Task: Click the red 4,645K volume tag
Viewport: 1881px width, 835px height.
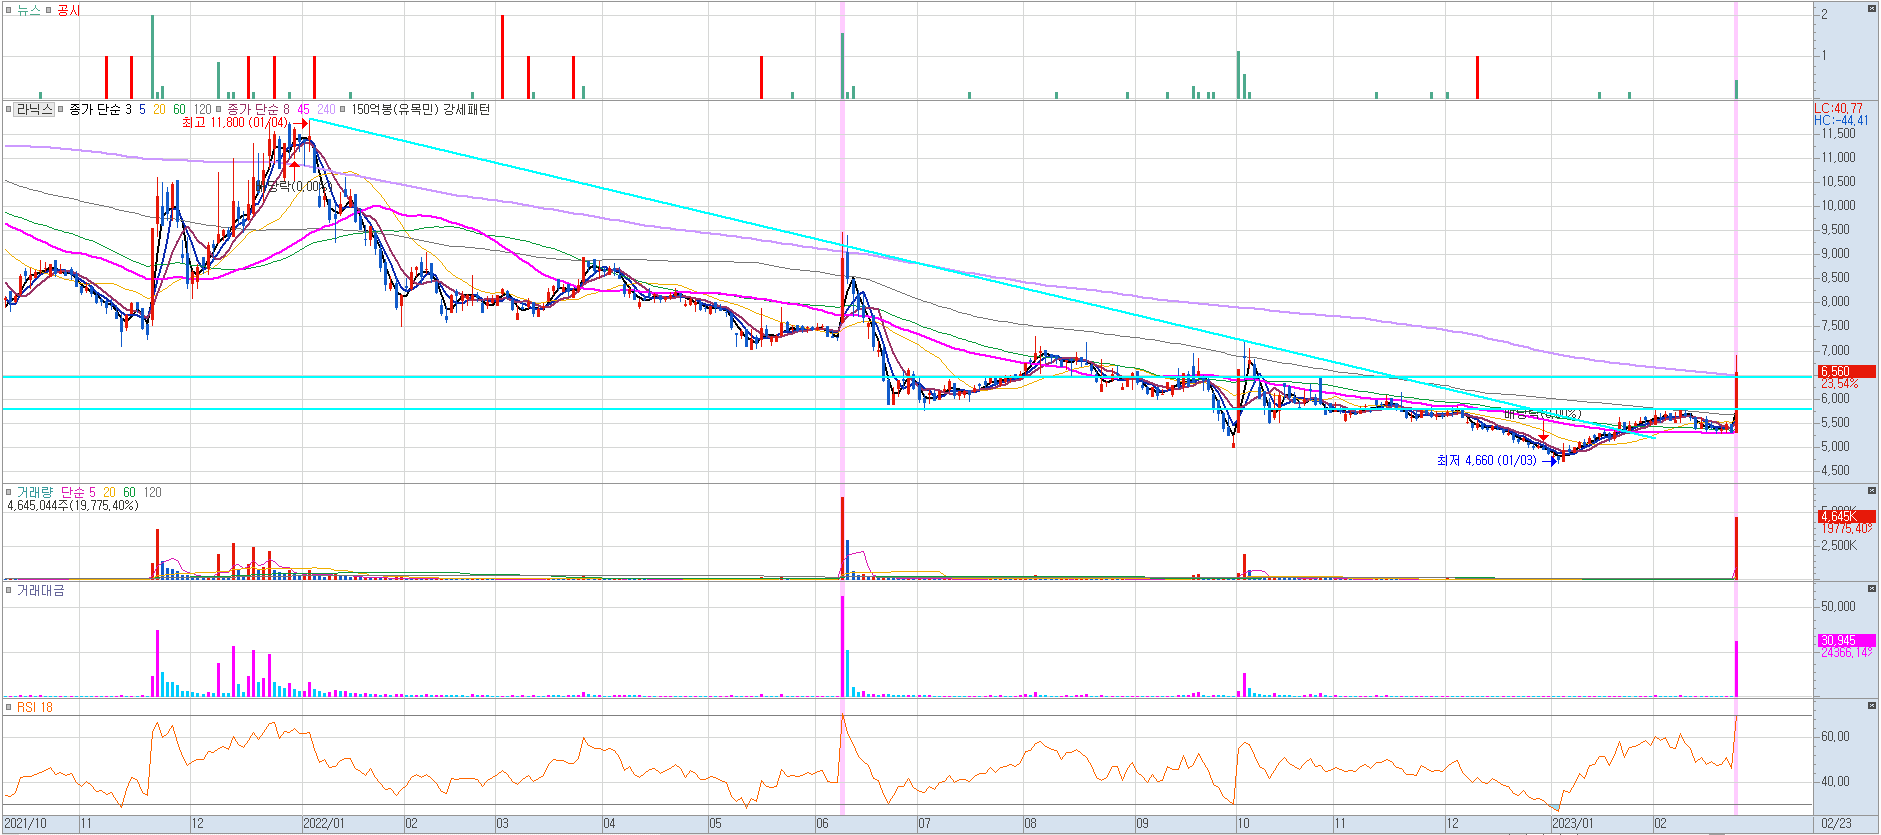Action: coord(1846,517)
